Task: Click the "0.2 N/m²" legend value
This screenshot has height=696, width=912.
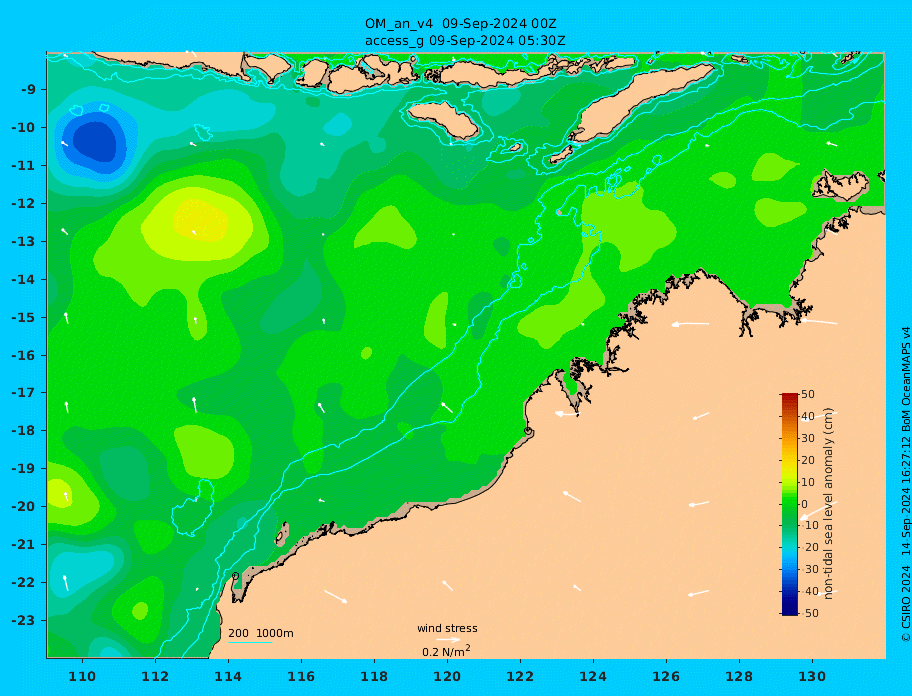Action: tap(446, 651)
